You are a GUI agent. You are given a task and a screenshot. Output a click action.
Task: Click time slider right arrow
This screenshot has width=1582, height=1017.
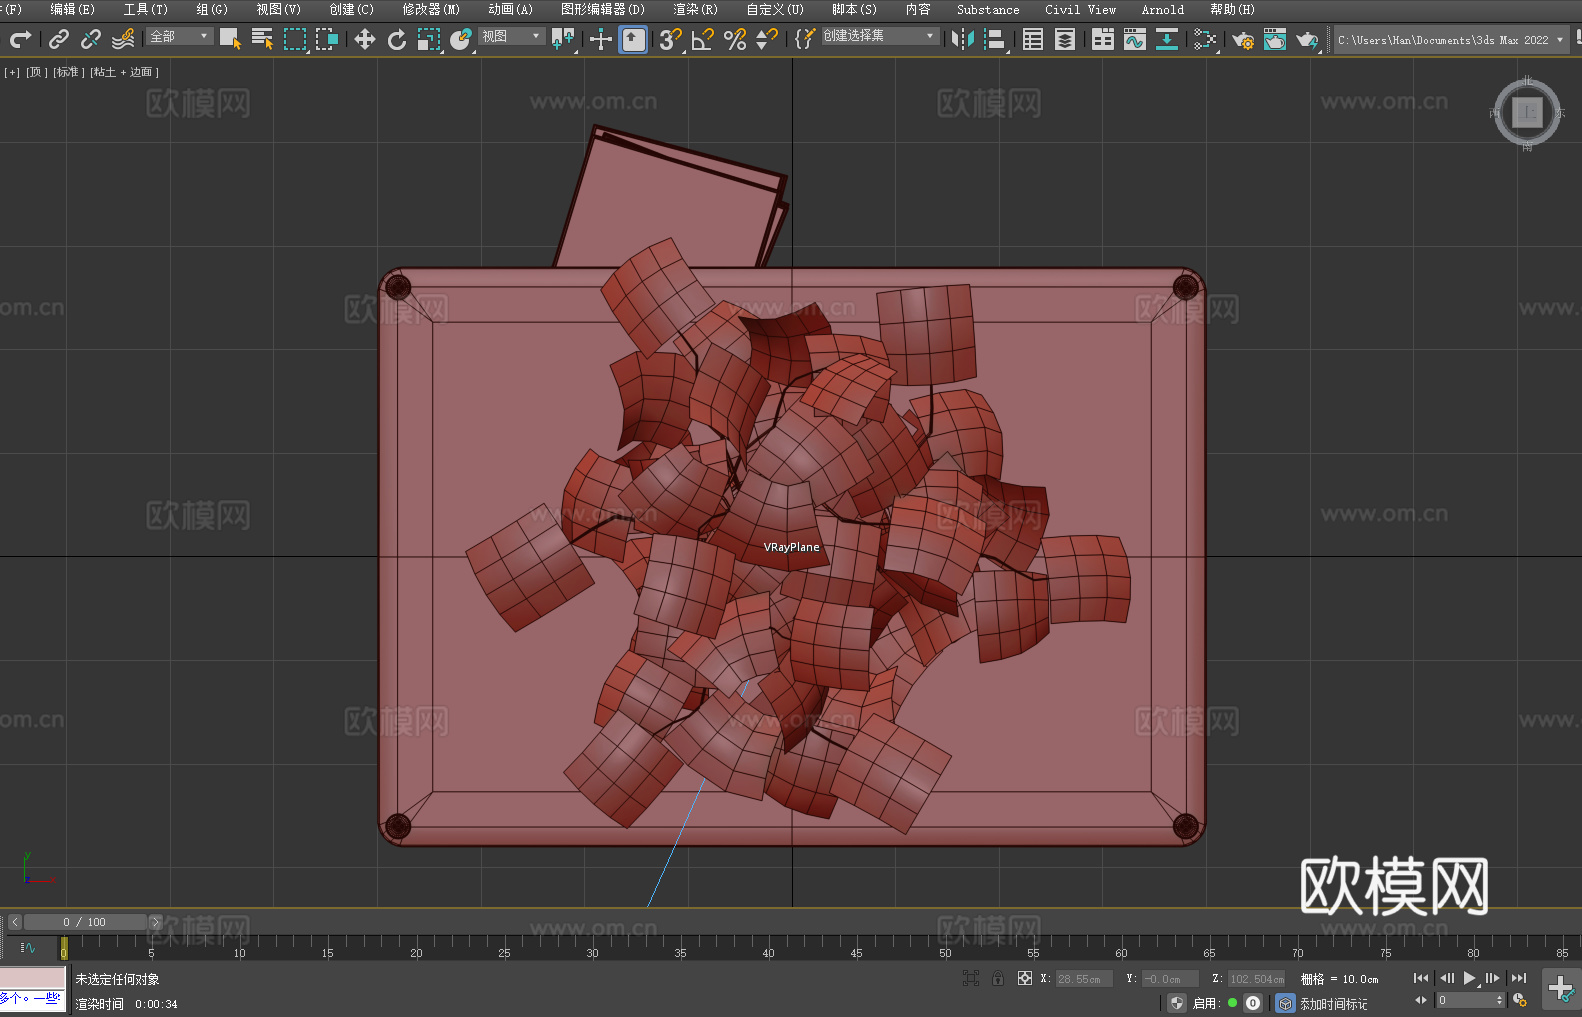(x=155, y=922)
